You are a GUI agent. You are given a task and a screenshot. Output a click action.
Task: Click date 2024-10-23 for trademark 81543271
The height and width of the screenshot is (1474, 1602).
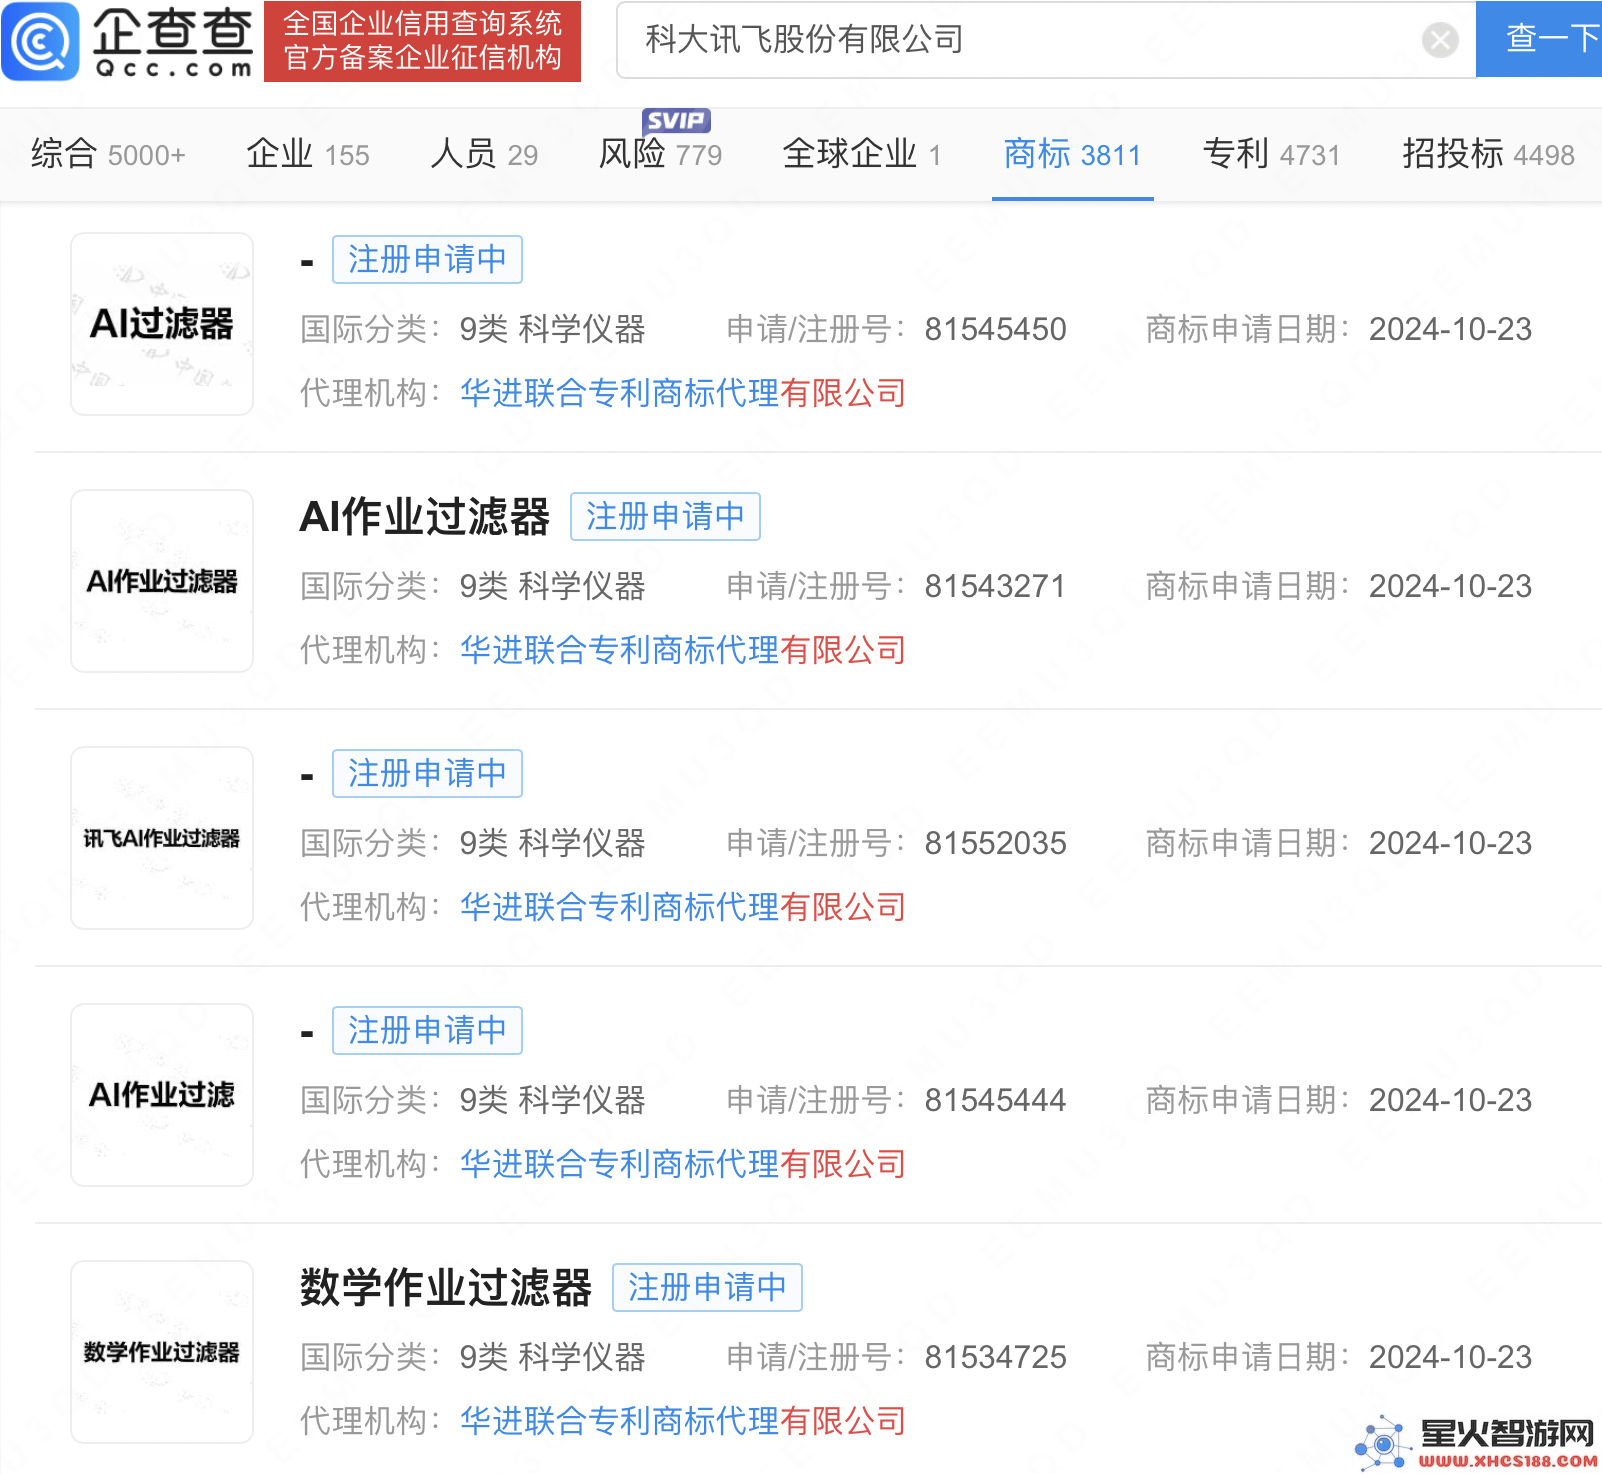1450,586
